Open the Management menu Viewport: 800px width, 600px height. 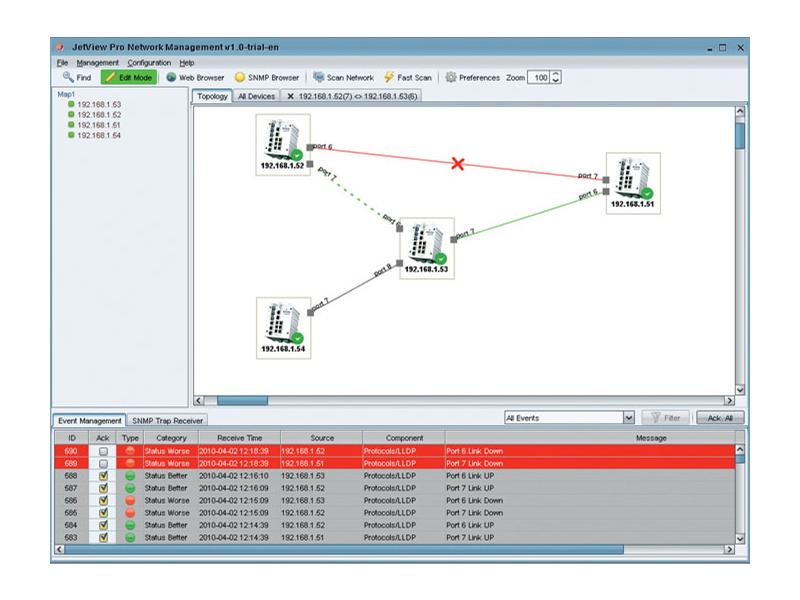click(97, 63)
